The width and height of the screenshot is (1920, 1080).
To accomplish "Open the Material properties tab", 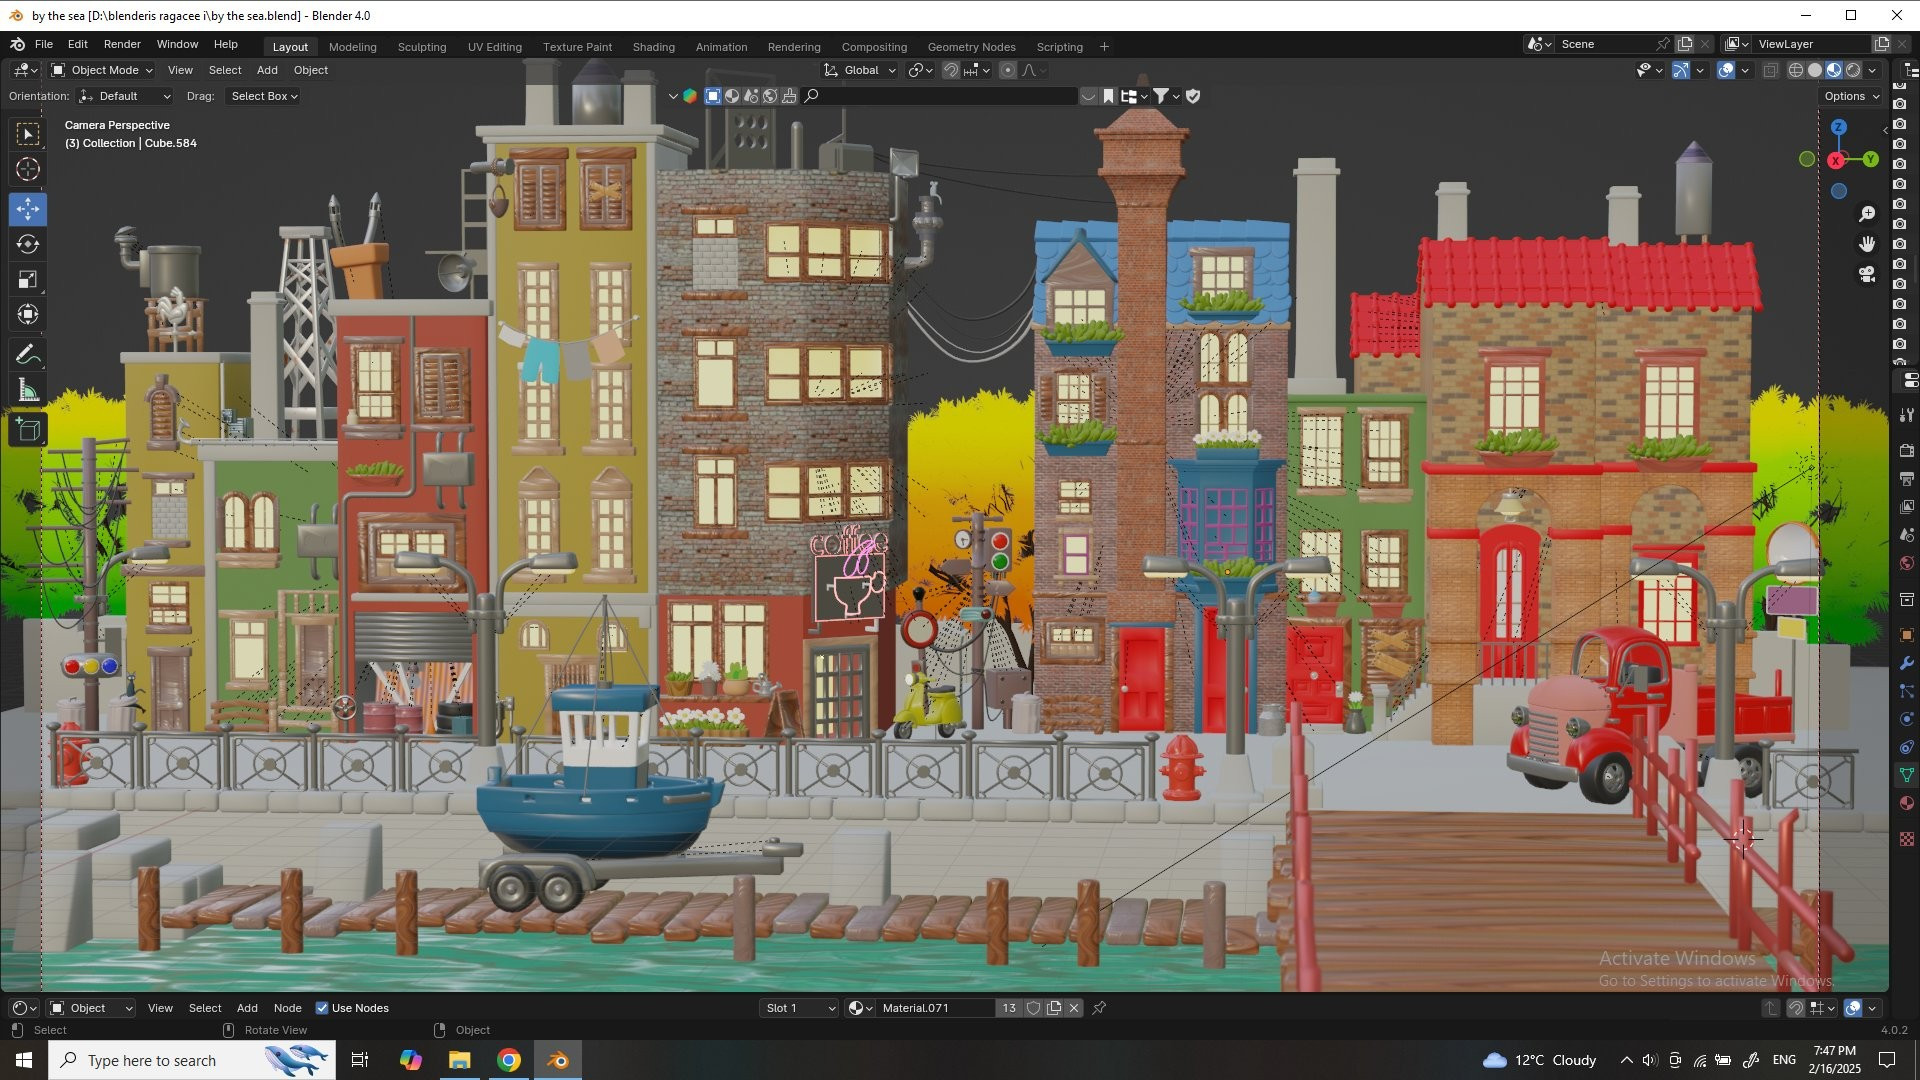I will point(1907,803).
